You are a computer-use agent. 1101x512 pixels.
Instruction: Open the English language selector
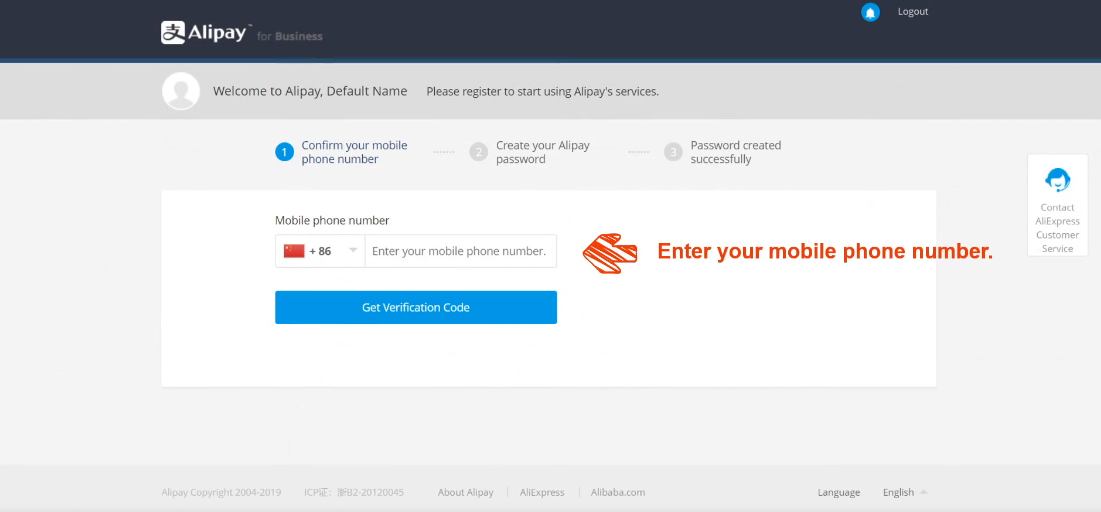click(905, 492)
